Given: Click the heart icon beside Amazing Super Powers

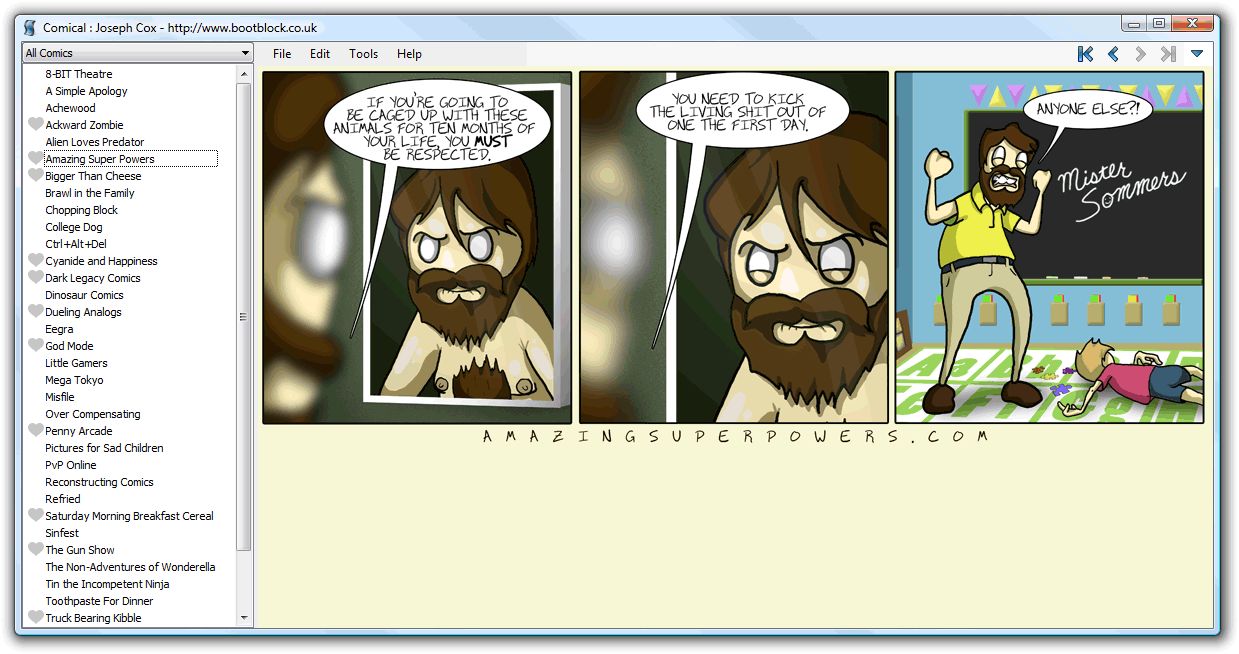Looking at the screenshot, I should click(35, 159).
